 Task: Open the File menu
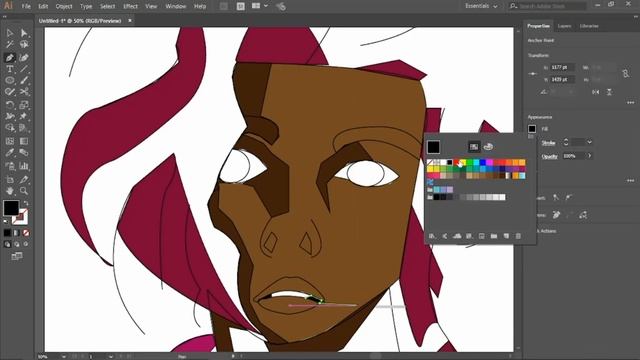26,6
